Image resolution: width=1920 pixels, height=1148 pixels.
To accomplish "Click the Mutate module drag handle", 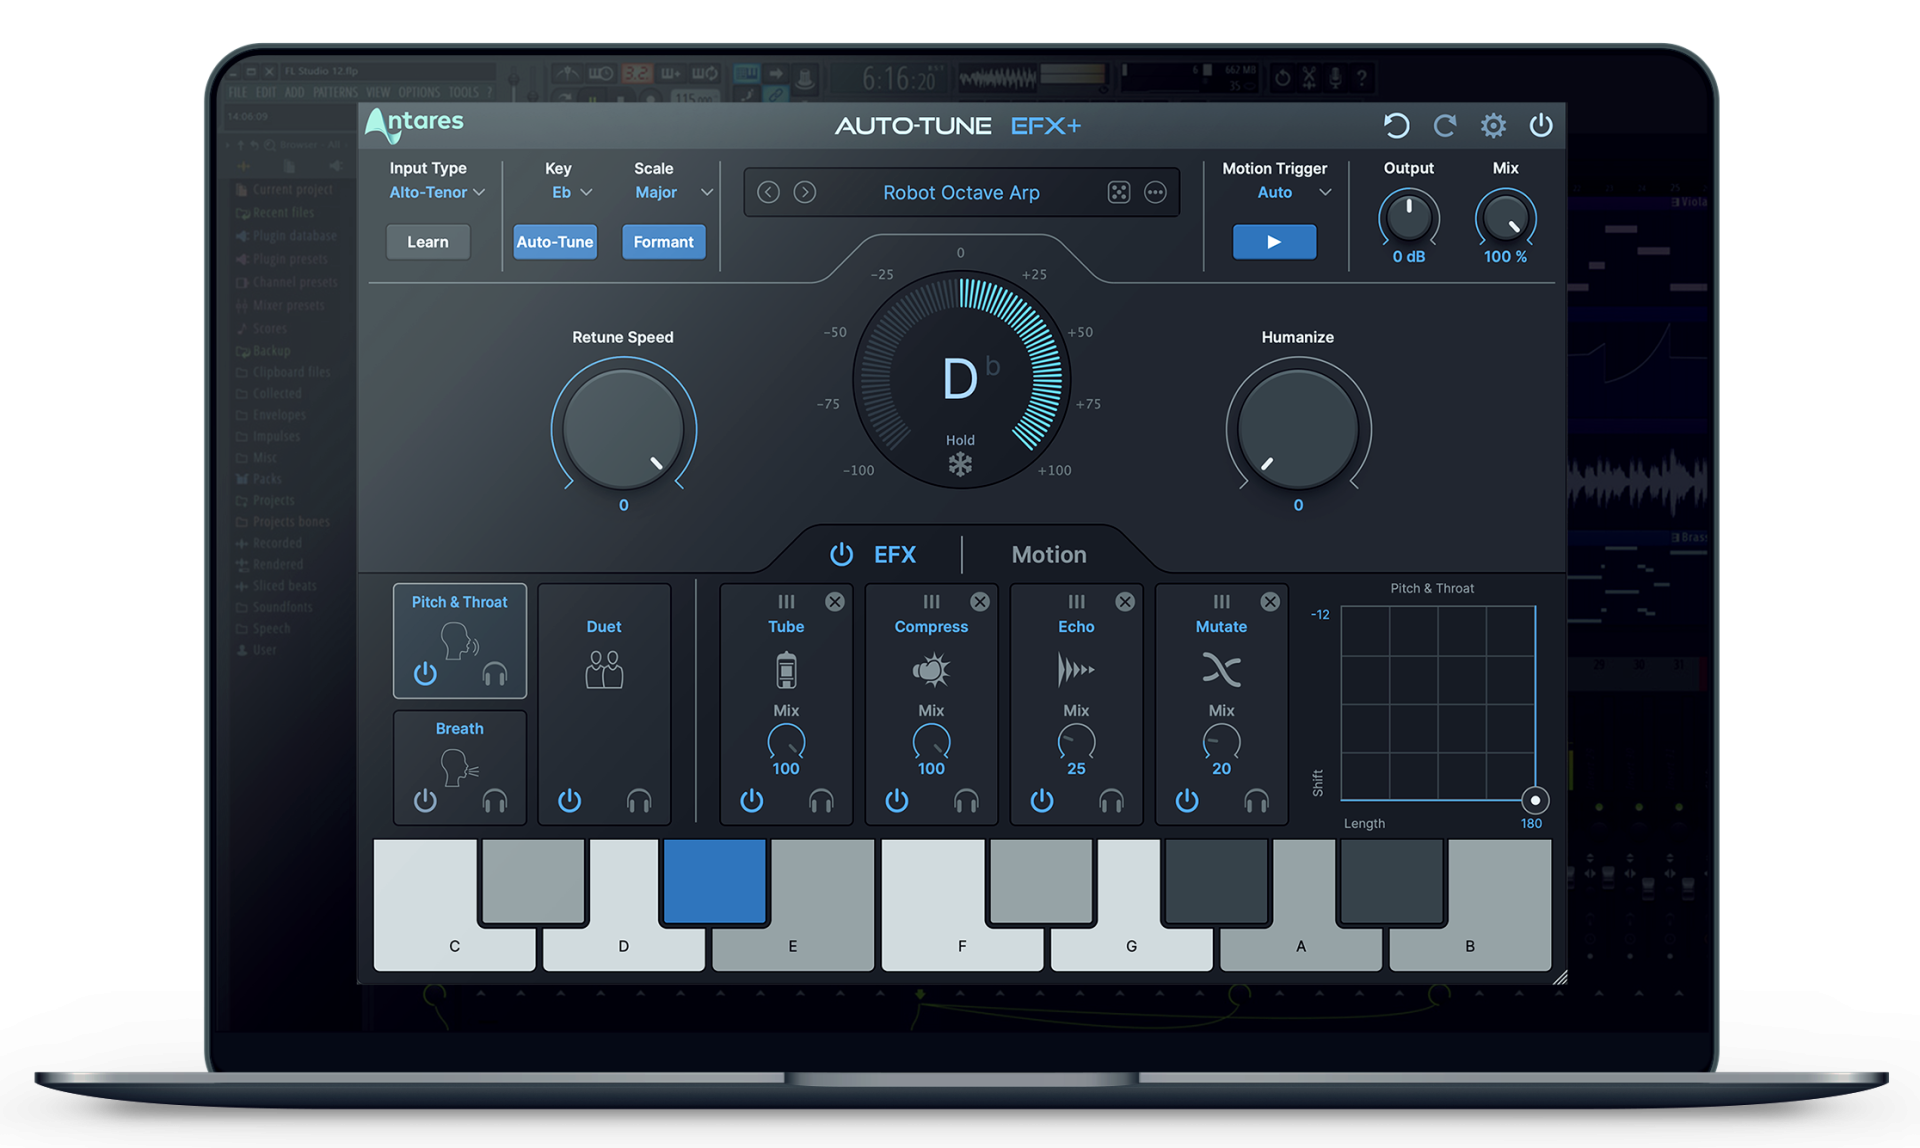I will point(1221,601).
